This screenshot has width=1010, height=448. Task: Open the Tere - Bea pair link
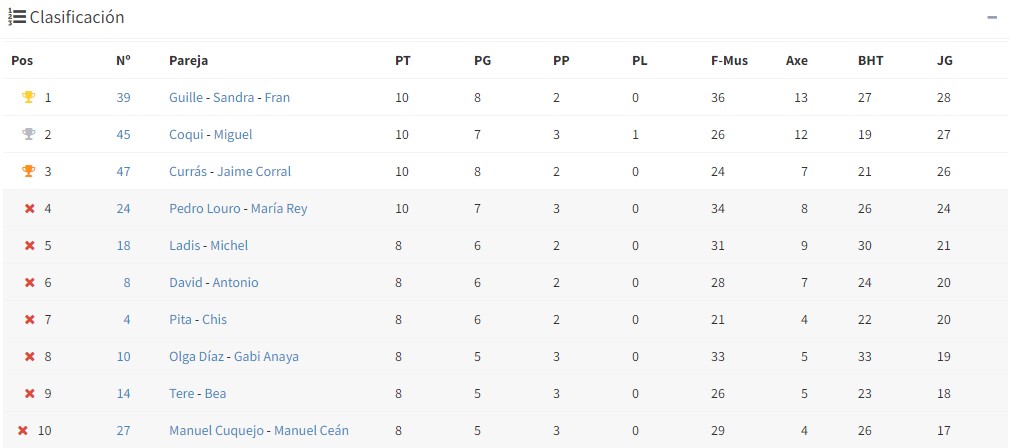coord(197,394)
